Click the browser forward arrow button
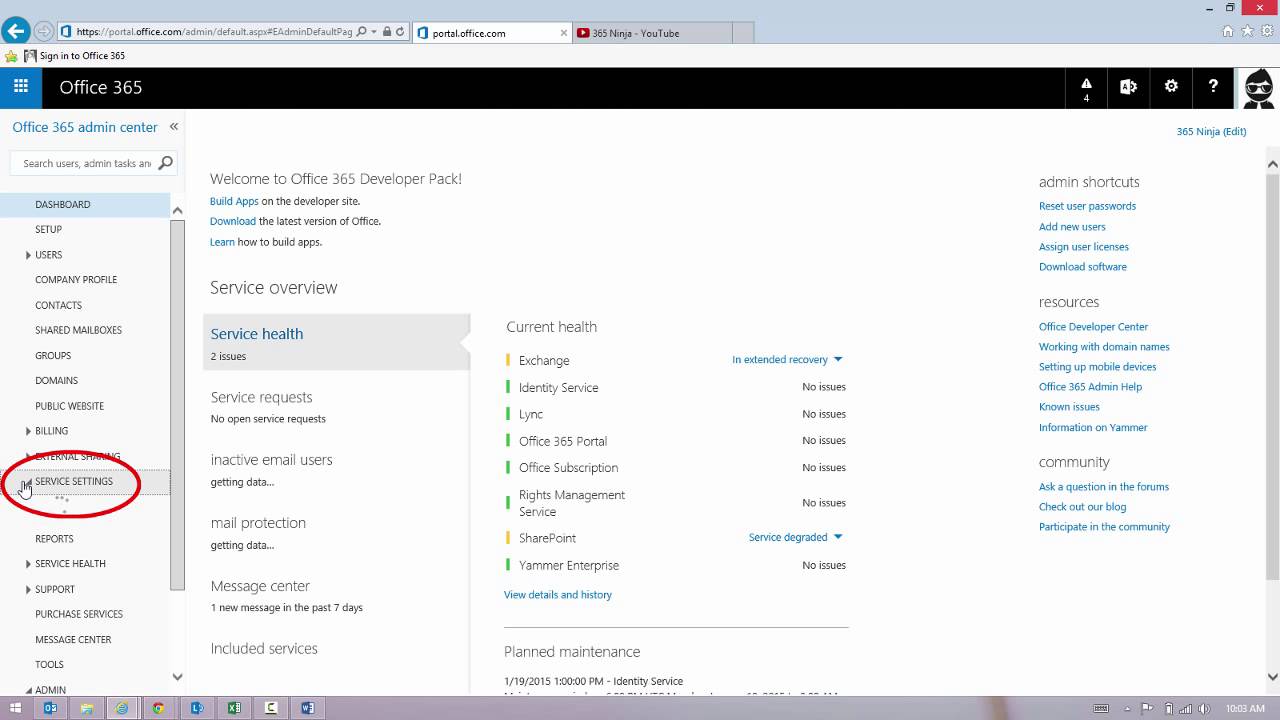1280x720 pixels. pos(44,32)
